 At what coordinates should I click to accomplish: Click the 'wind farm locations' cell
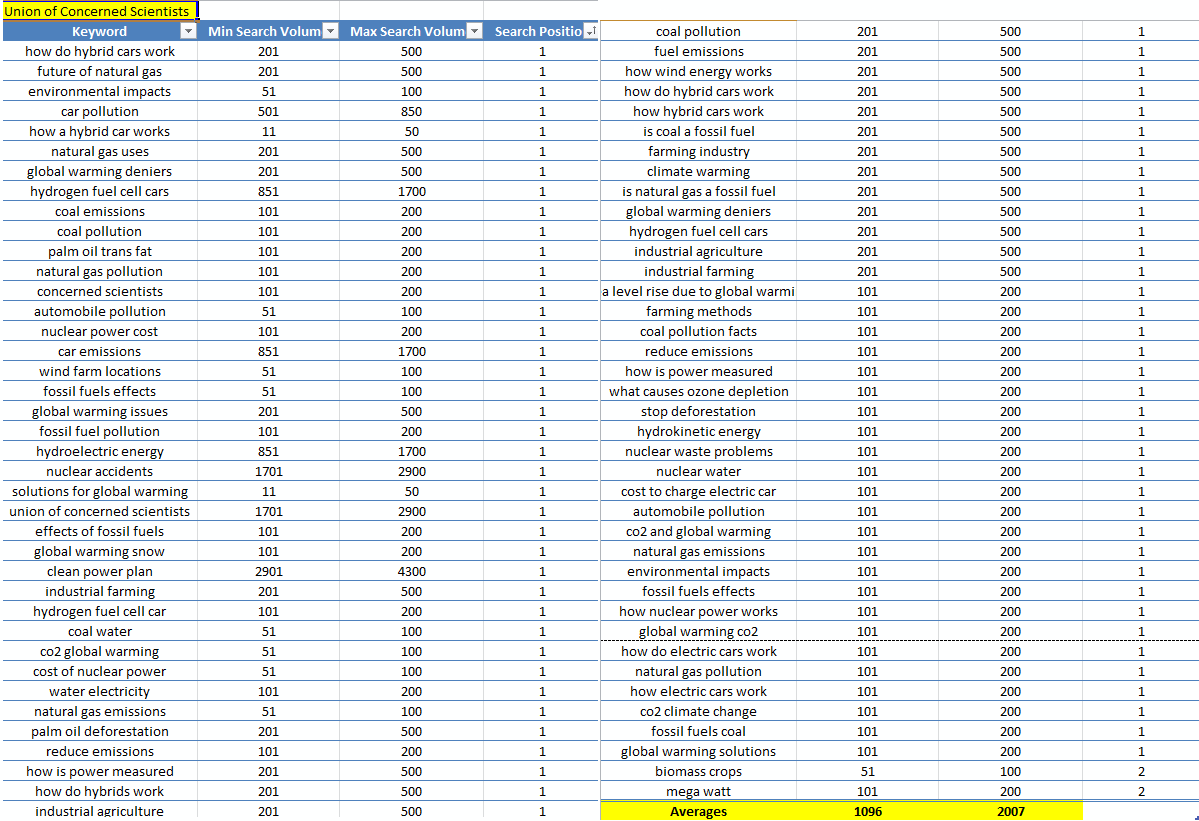(x=99, y=371)
